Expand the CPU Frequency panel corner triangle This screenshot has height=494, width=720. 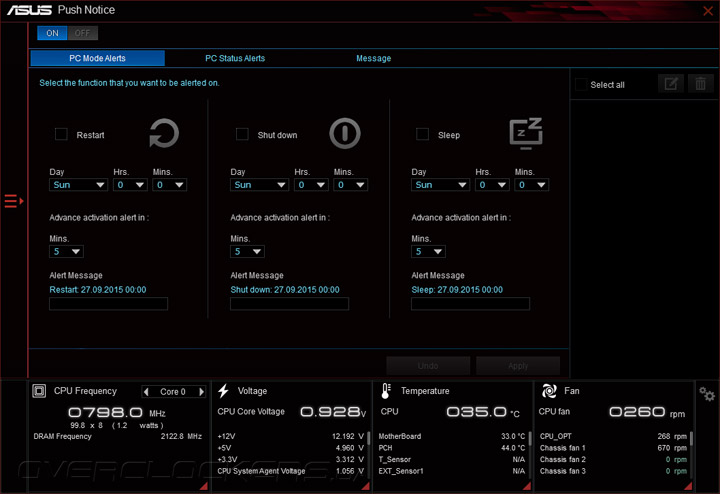click(204, 486)
